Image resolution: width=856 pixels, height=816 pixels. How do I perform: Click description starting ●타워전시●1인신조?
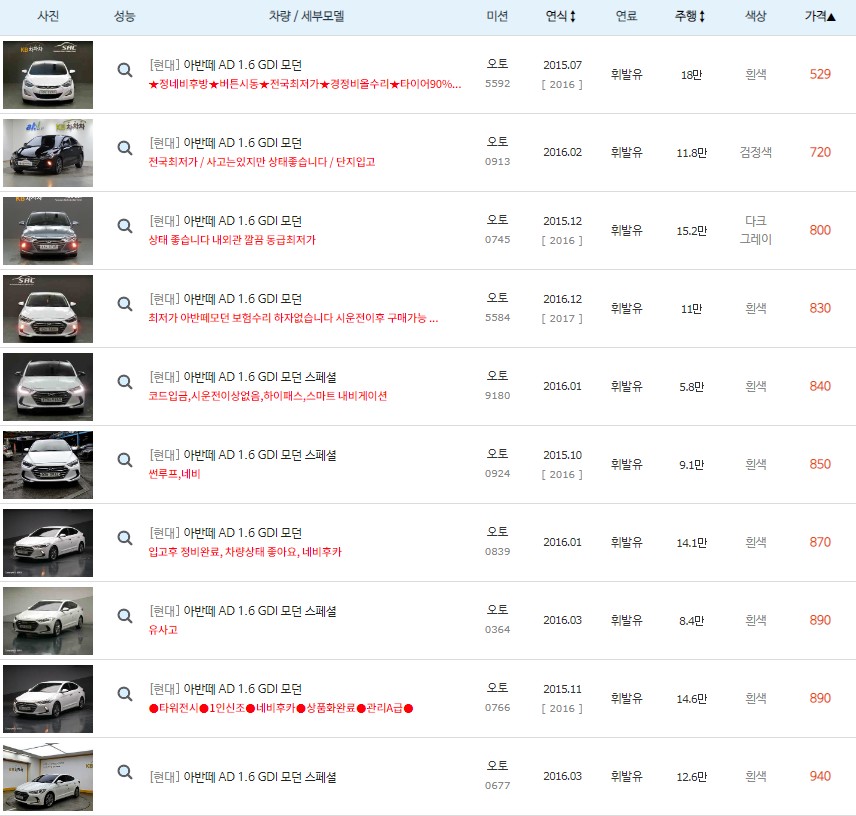point(281,708)
